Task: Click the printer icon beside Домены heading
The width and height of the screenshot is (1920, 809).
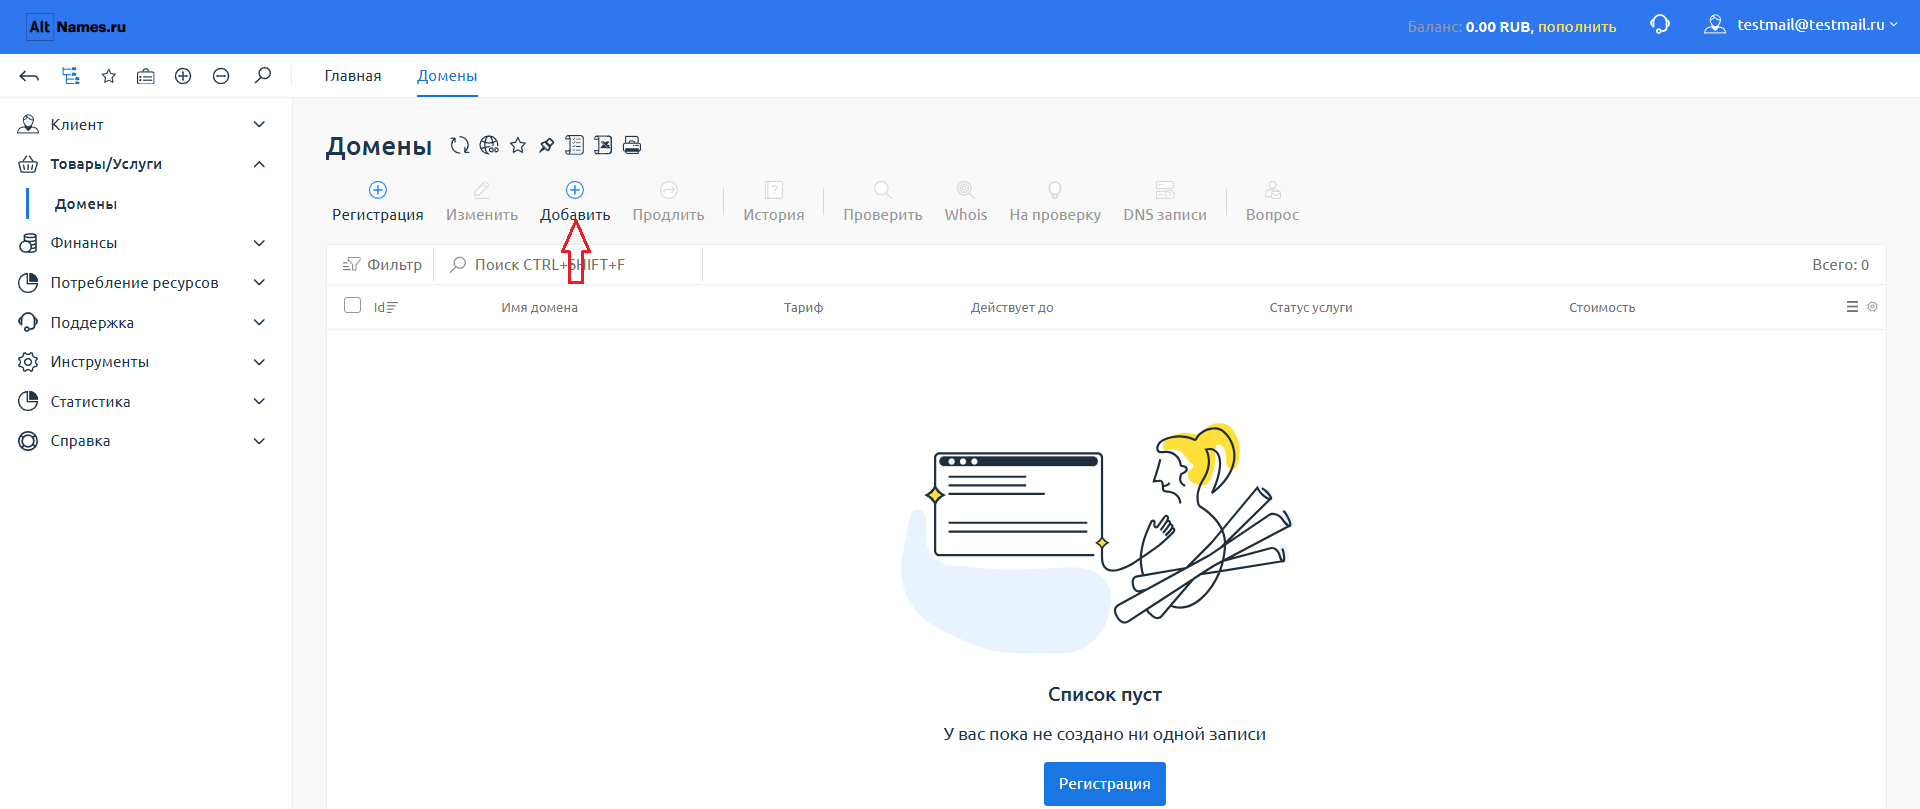Action: 632,145
